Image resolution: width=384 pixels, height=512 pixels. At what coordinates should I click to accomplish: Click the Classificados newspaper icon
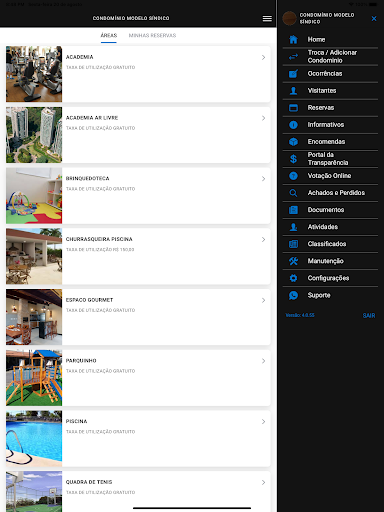[x=293, y=244]
